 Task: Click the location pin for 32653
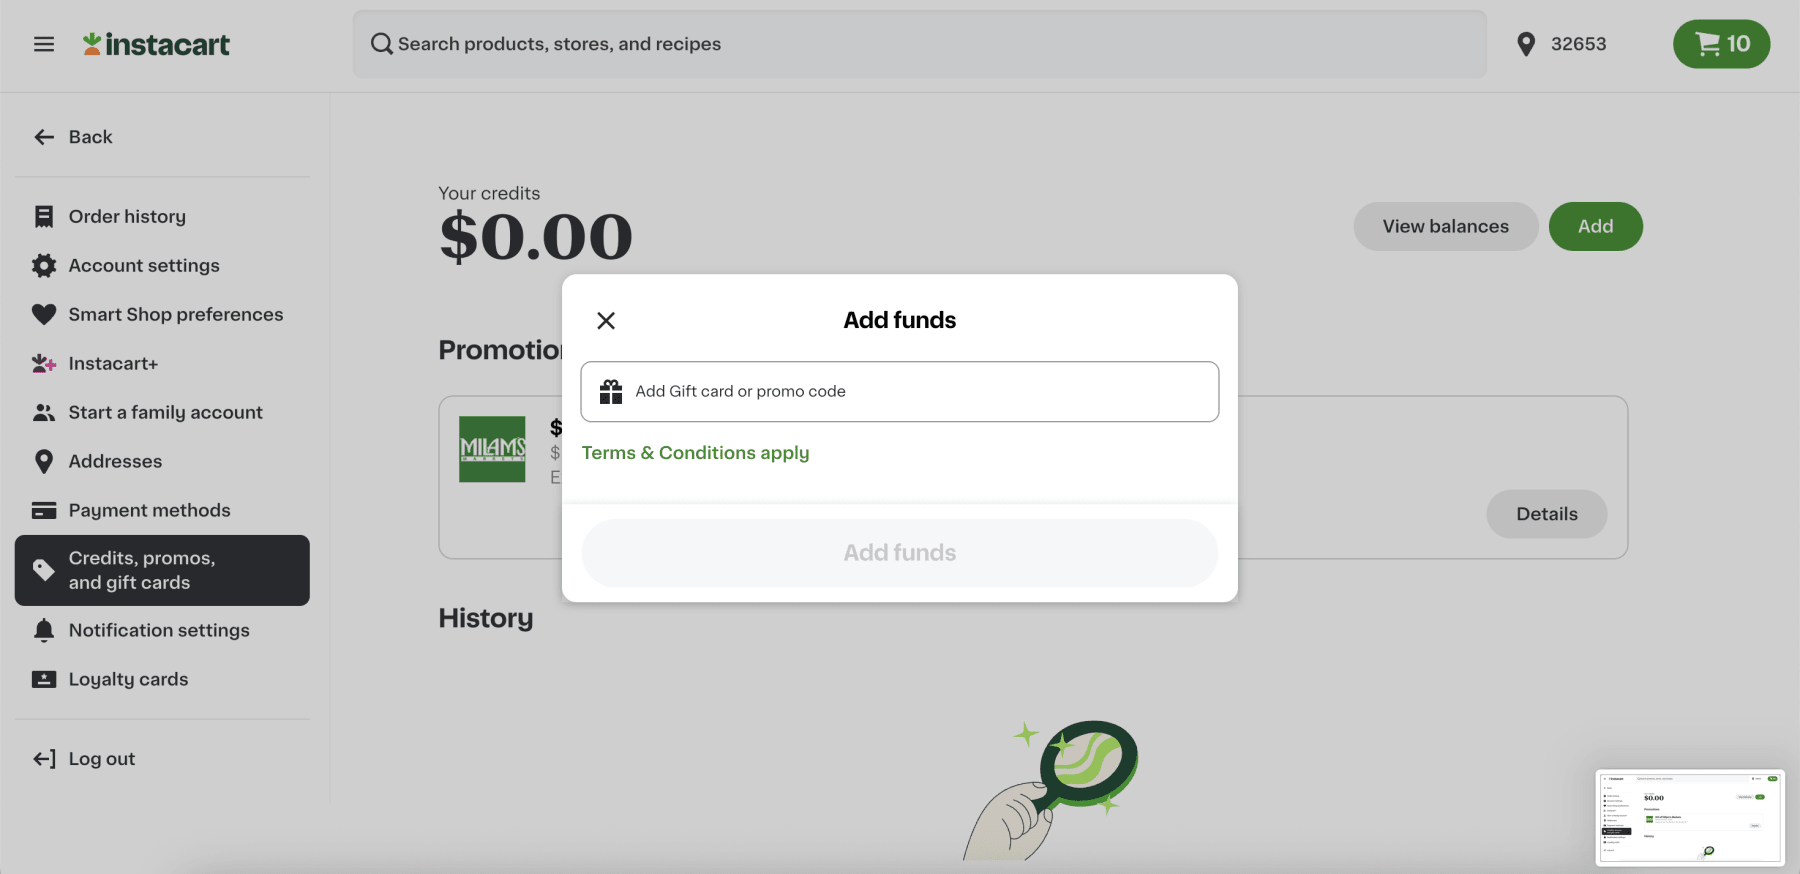point(1526,44)
